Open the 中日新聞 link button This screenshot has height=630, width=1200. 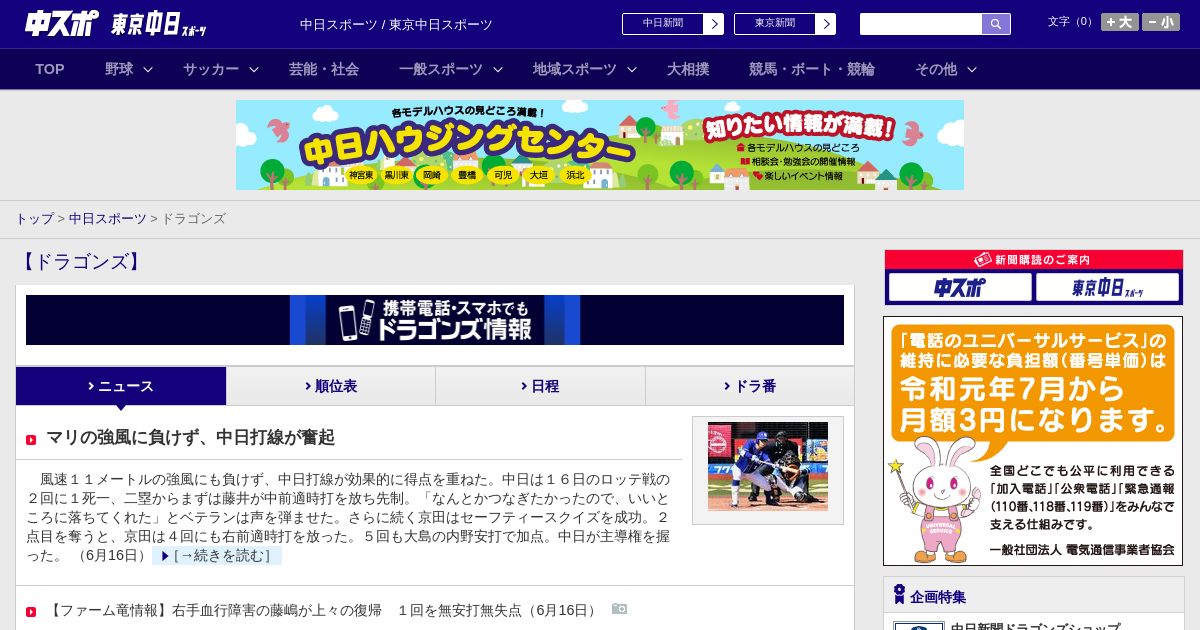(x=663, y=24)
